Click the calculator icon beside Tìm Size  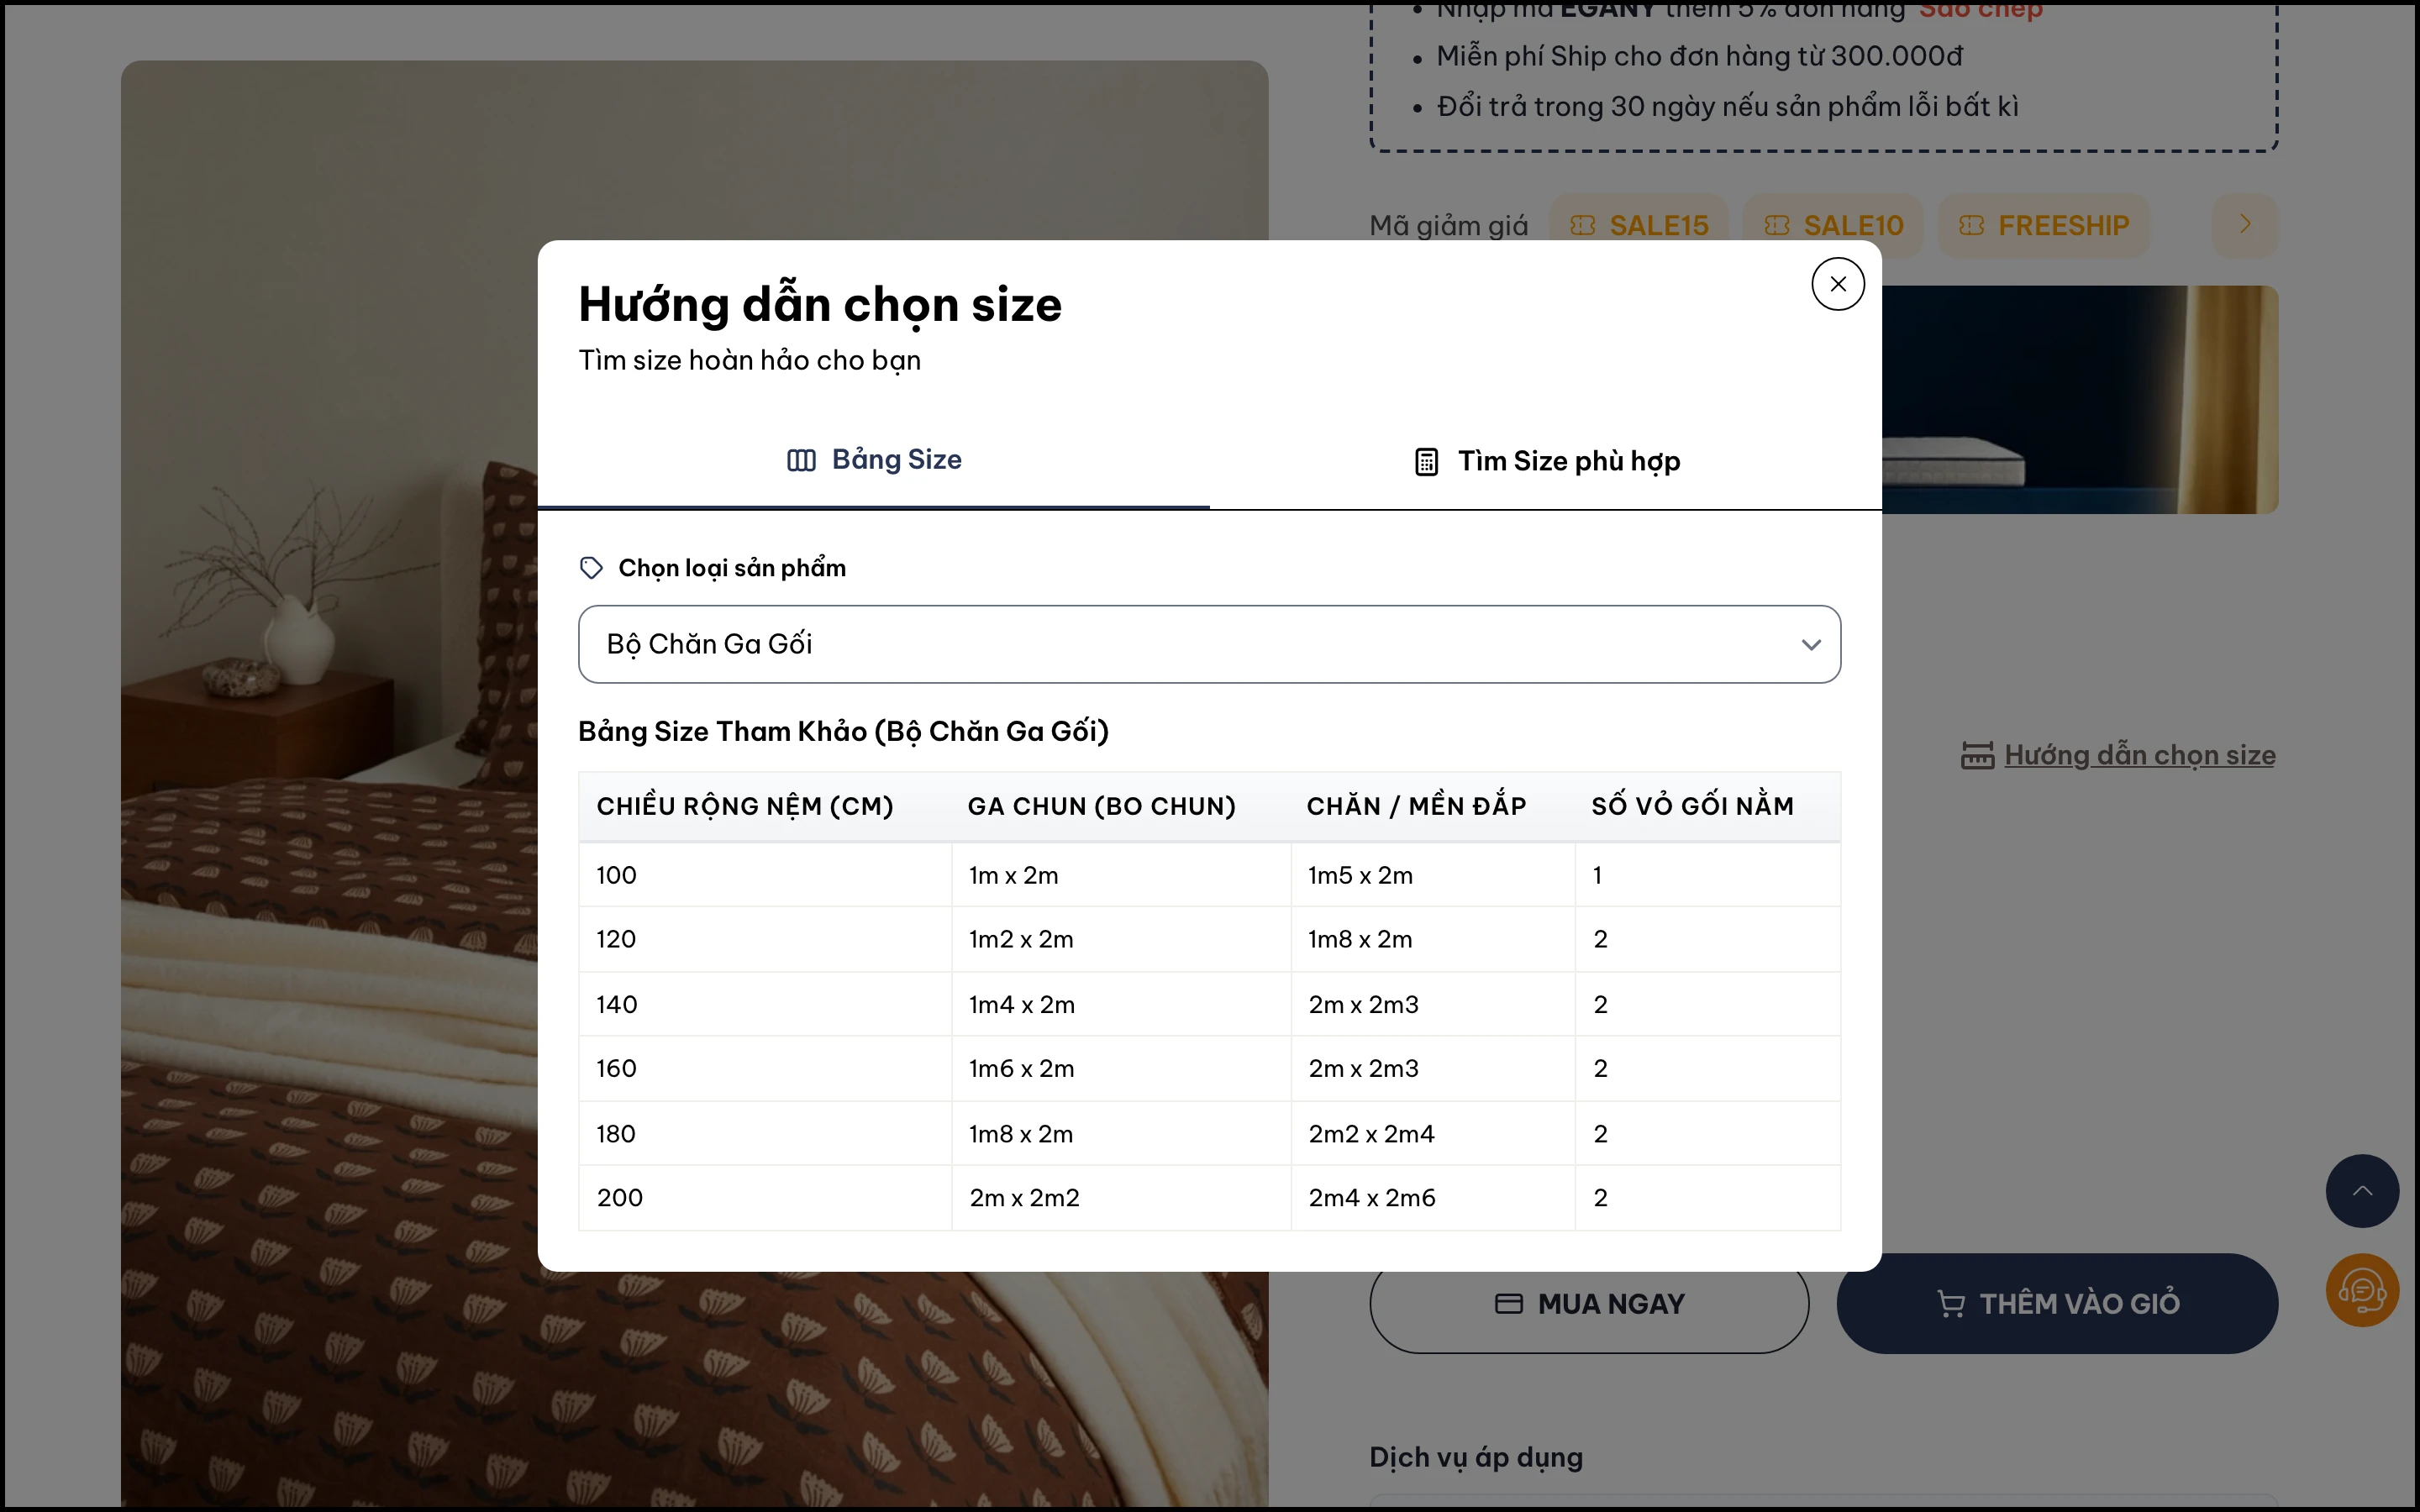click(x=1426, y=462)
